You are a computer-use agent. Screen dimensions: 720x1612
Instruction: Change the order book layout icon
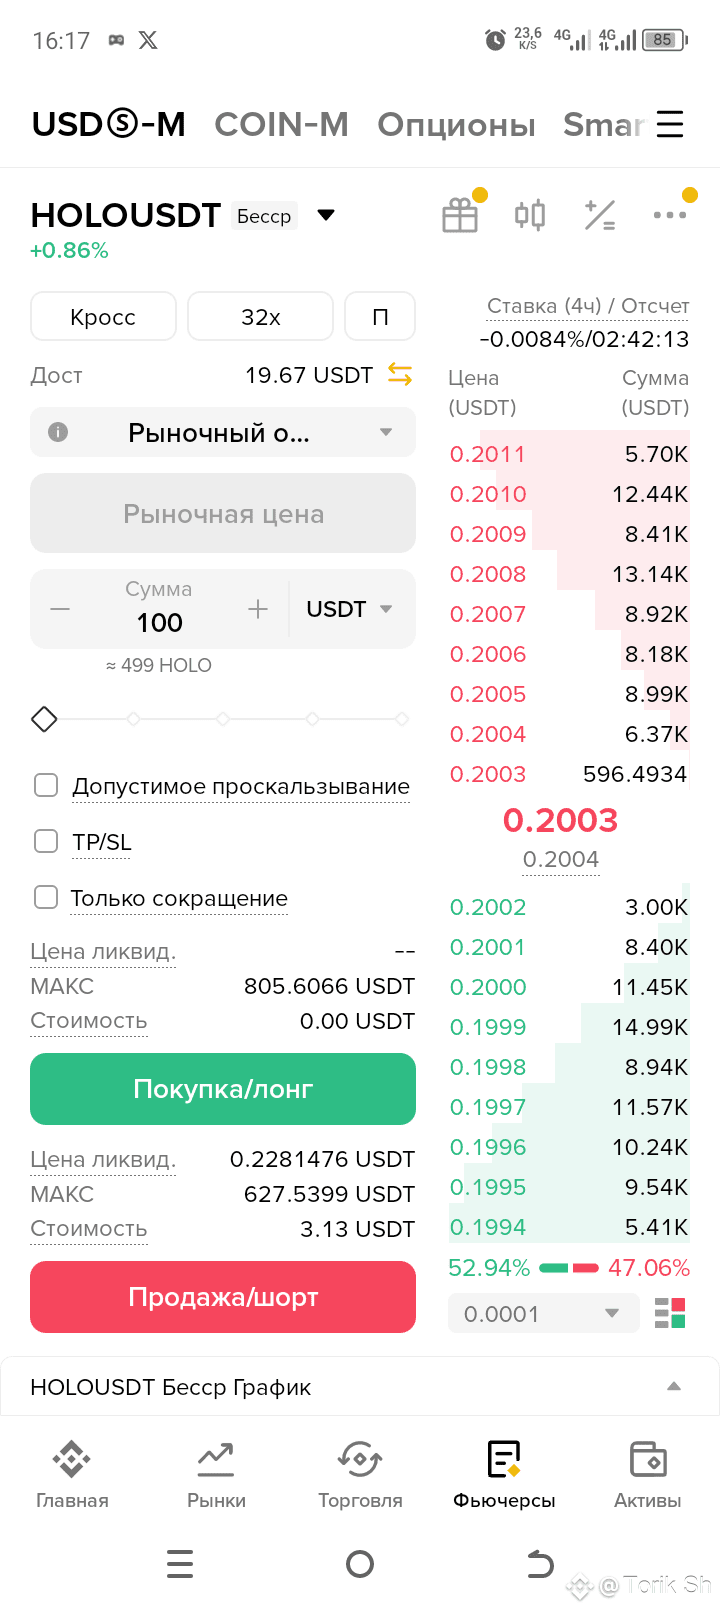(670, 1313)
